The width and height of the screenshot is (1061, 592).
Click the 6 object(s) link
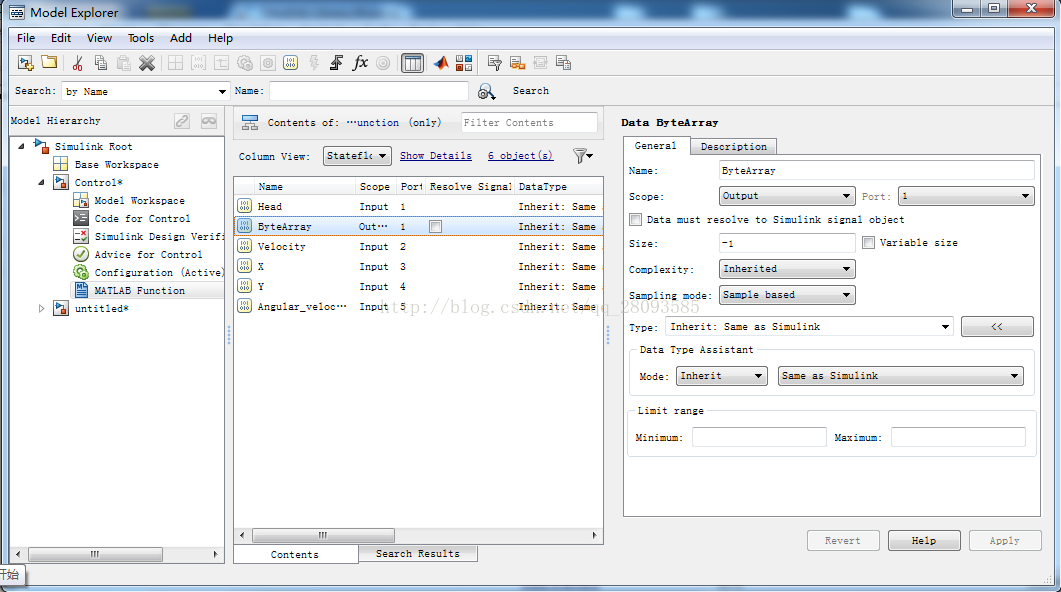(x=520, y=156)
